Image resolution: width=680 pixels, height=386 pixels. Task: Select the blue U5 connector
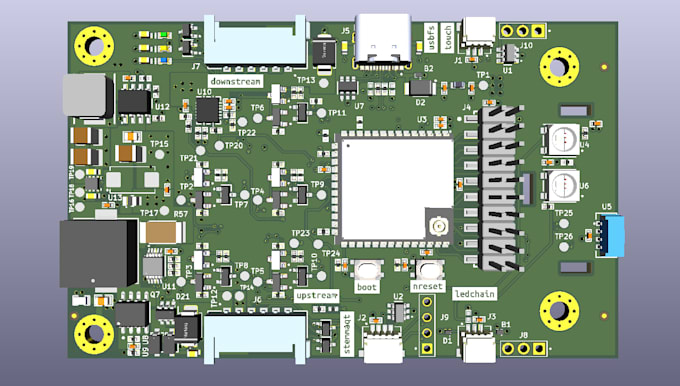(x=610, y=236)
